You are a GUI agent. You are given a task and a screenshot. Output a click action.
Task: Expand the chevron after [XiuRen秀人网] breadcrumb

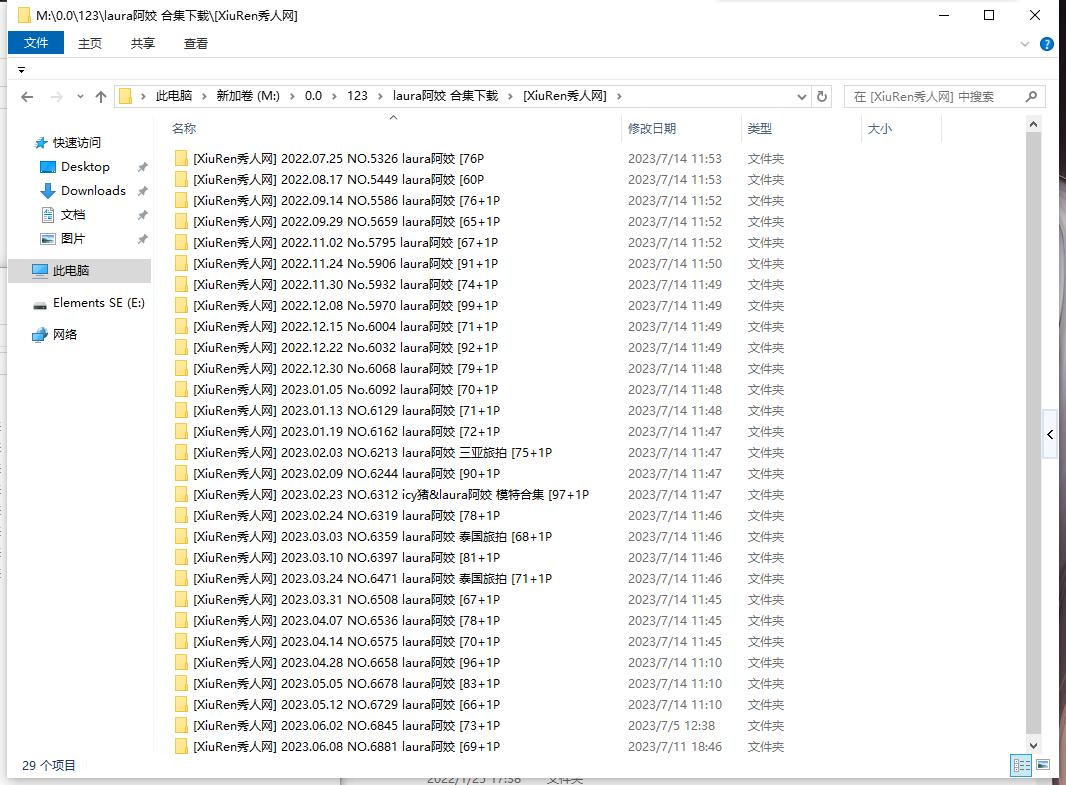pos(619,97)
